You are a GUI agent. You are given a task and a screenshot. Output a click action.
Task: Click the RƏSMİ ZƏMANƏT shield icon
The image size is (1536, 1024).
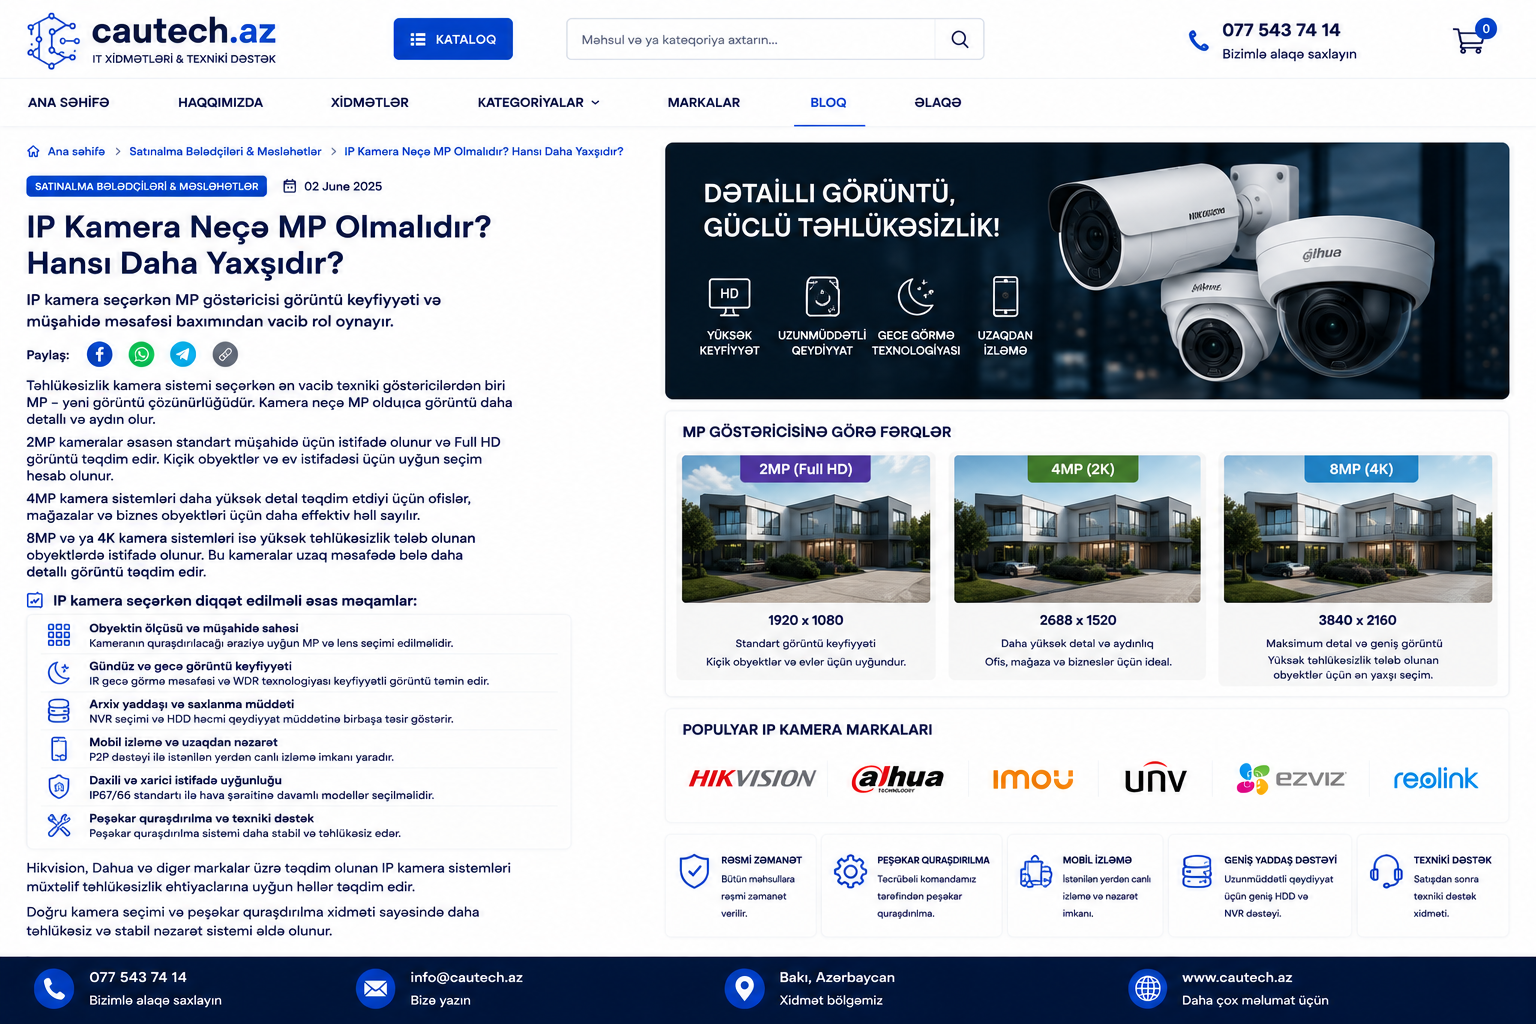(x=694, y=871)
